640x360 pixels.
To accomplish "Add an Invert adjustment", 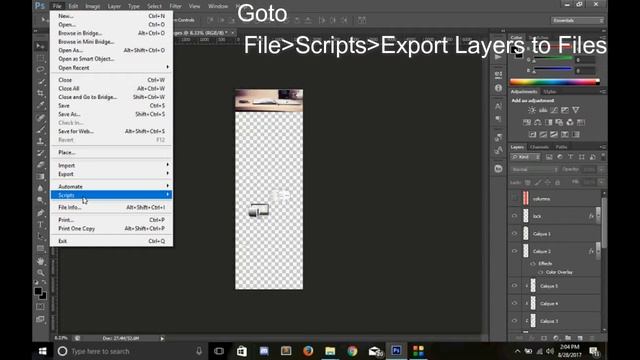I will click(x=533, y=134).
